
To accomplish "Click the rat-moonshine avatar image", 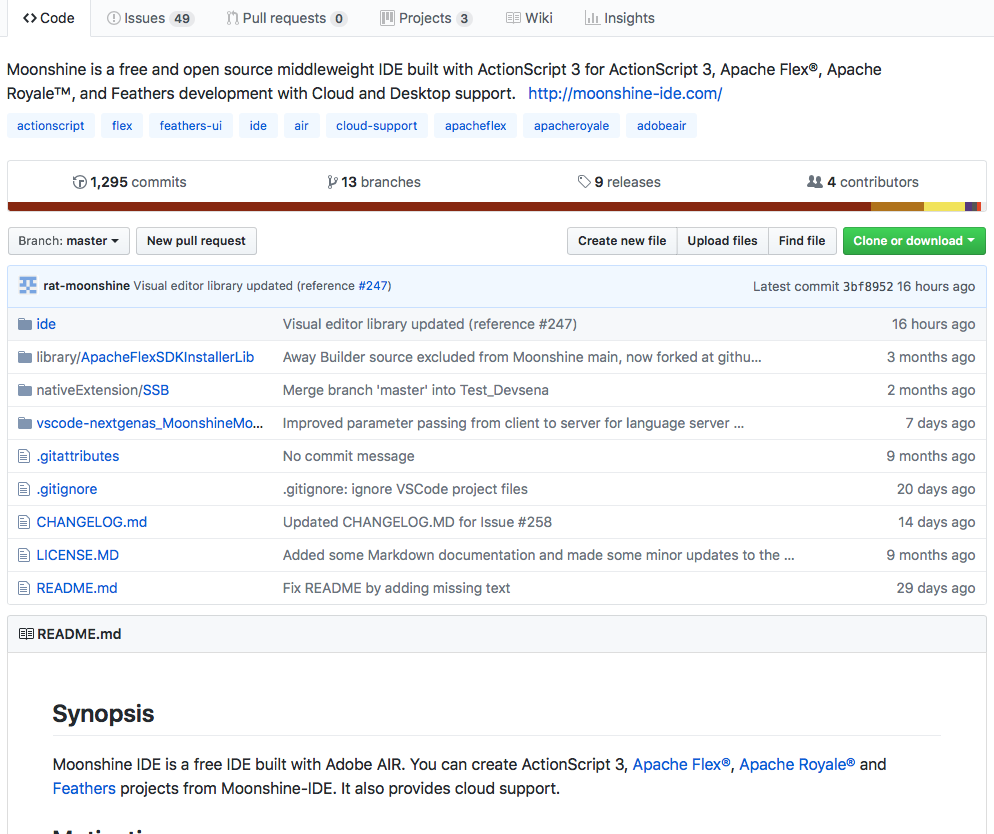I will [x=28, y=286].
